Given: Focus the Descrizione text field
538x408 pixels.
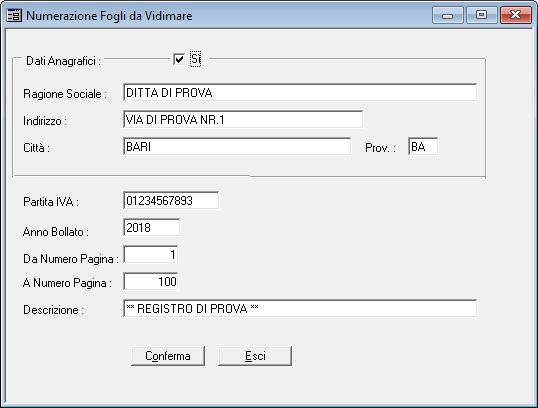Looking at the screenshot, I should (300, 309).
